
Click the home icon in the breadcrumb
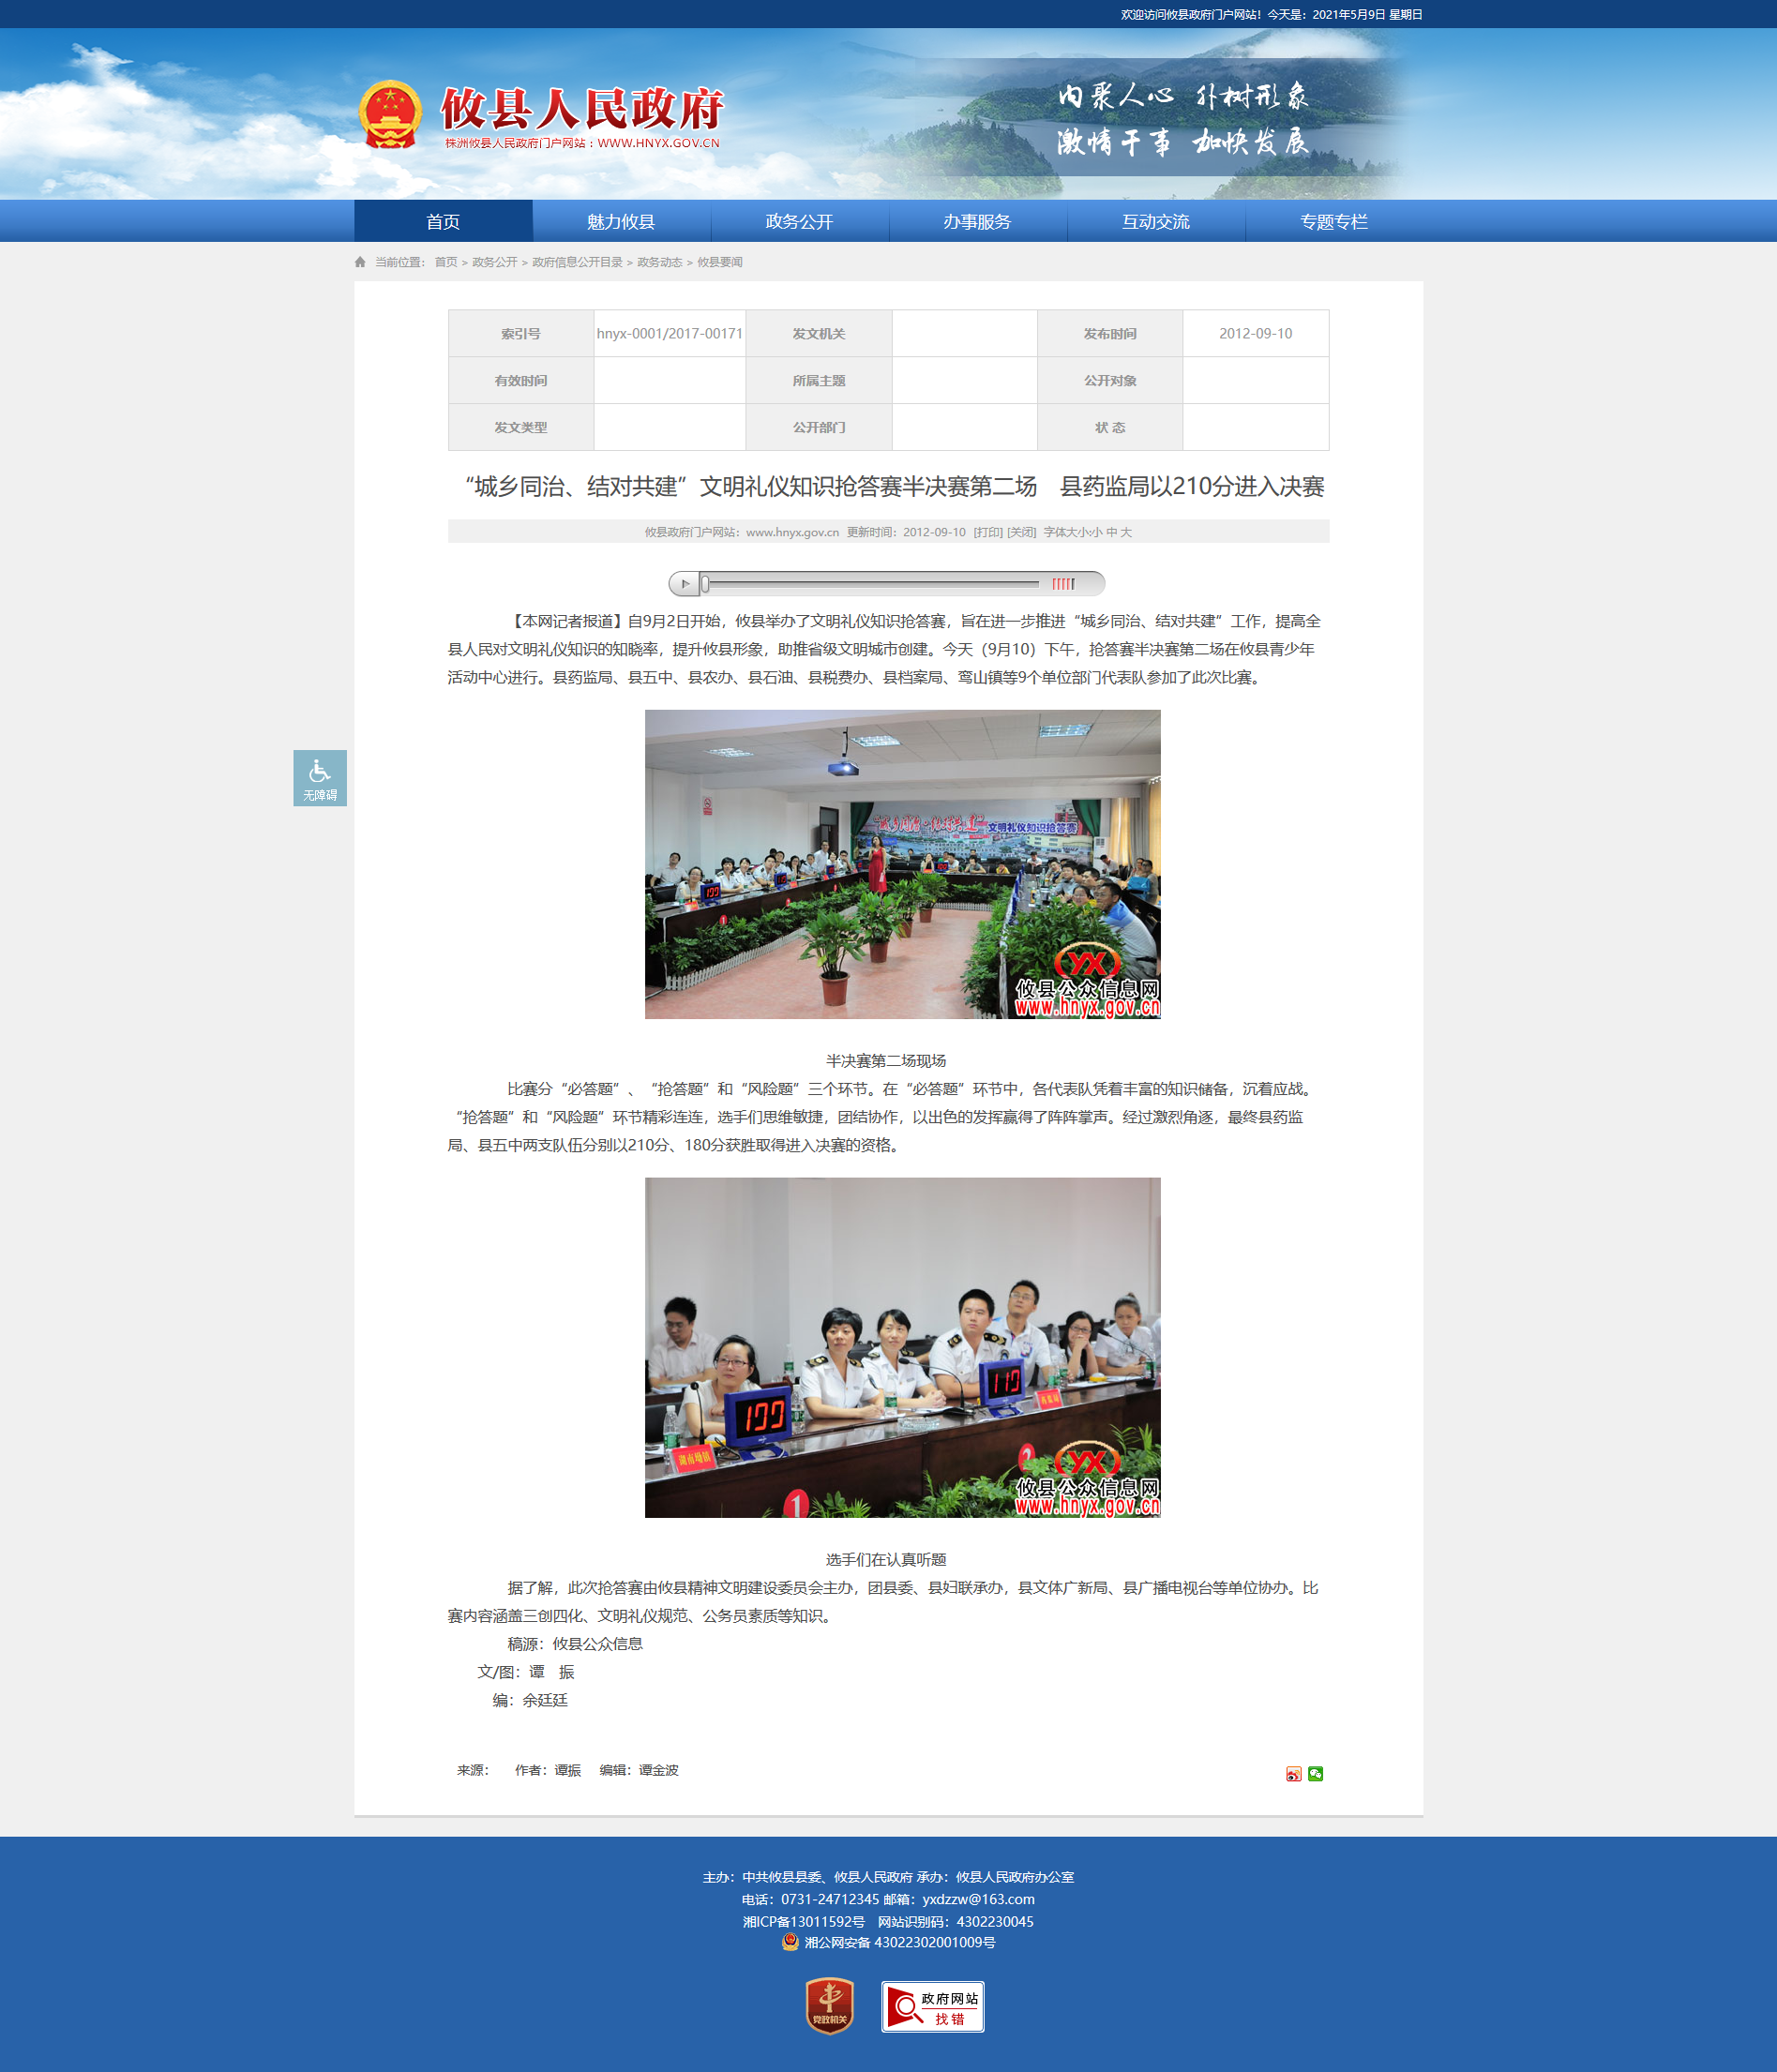click(x=360, y=262)
